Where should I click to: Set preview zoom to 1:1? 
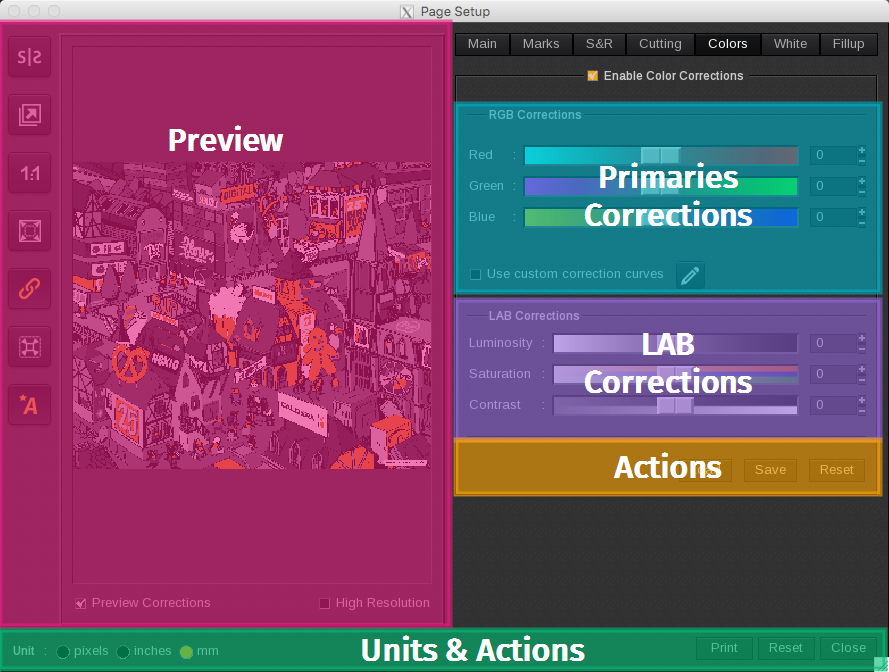tap(29, 174)
